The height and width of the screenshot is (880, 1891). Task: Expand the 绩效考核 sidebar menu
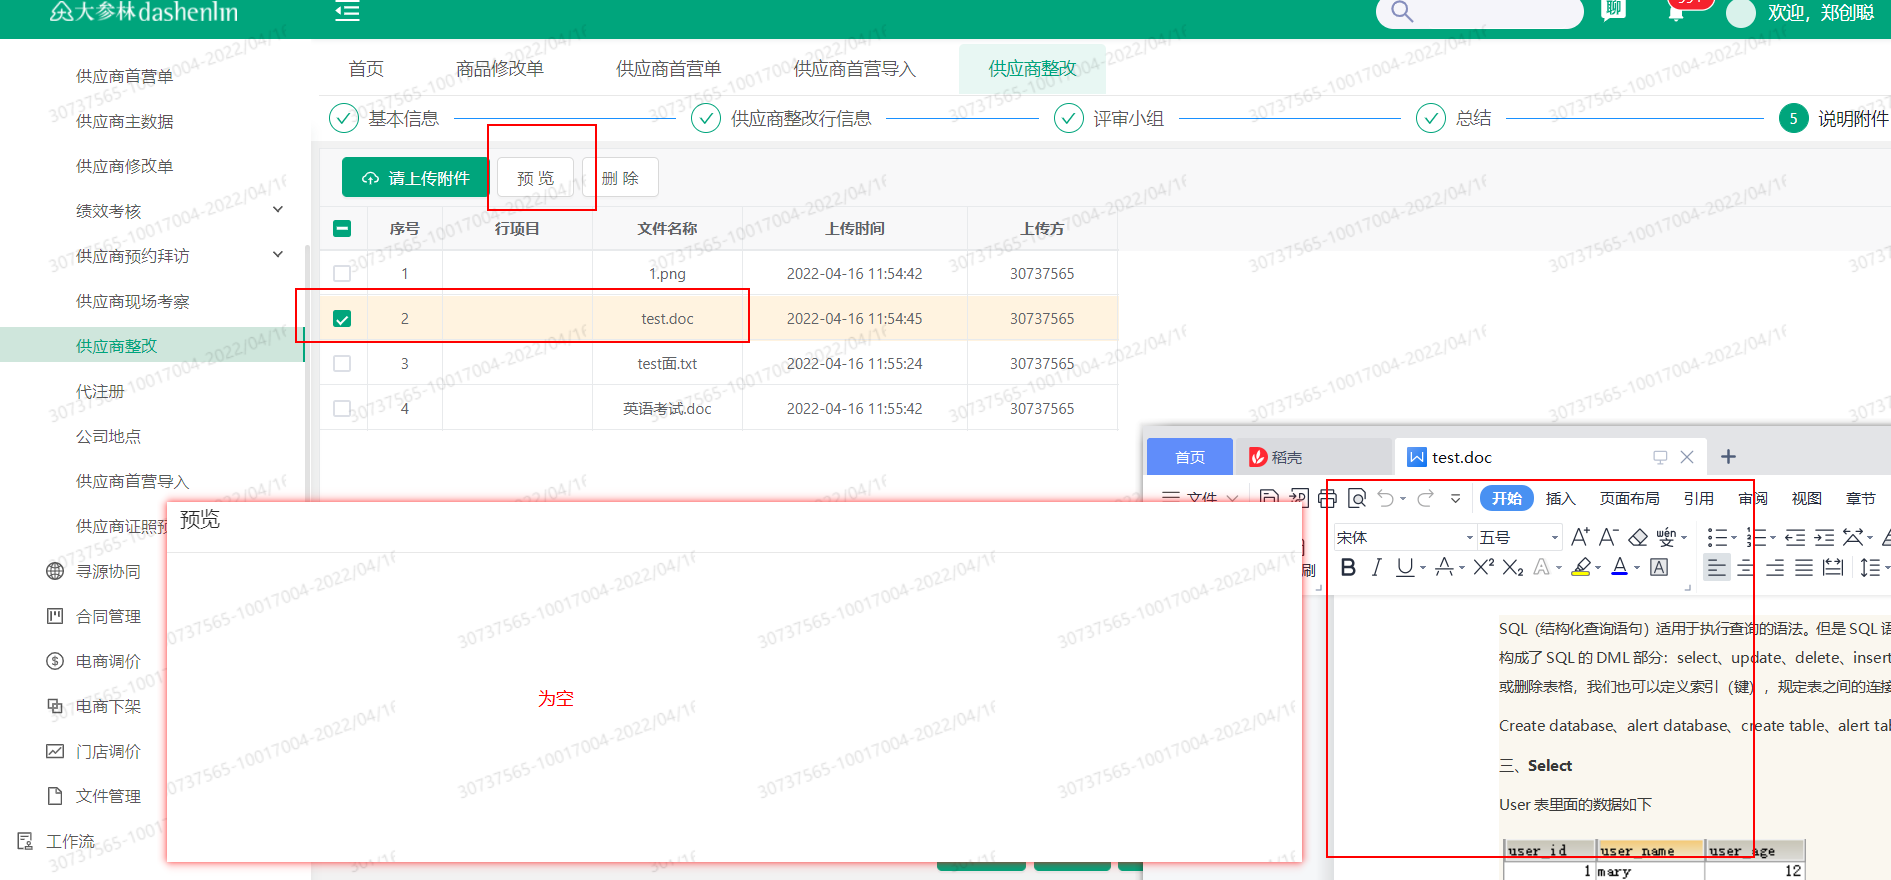click(278, 210)
